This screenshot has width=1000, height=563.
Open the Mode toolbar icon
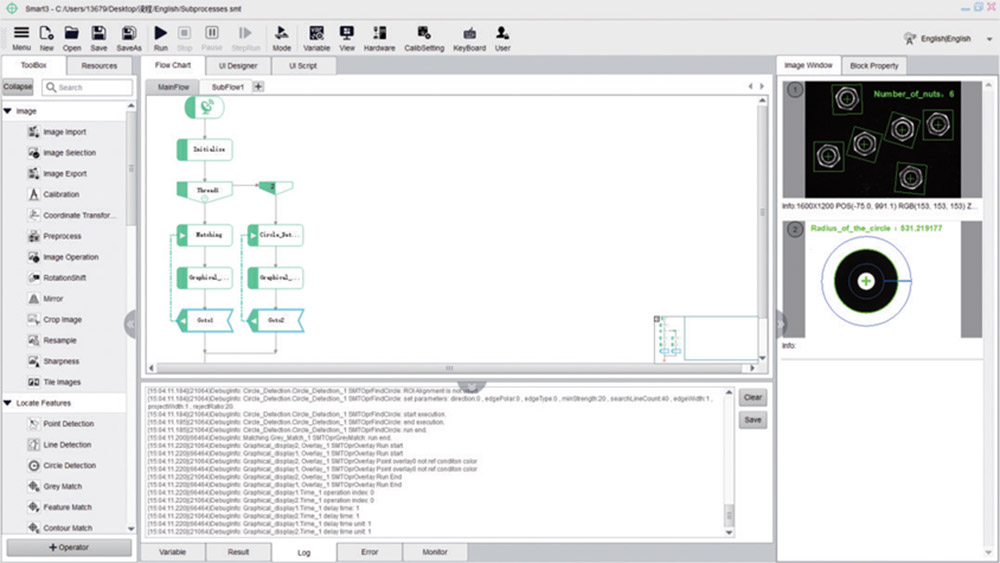tap(281, 38)
